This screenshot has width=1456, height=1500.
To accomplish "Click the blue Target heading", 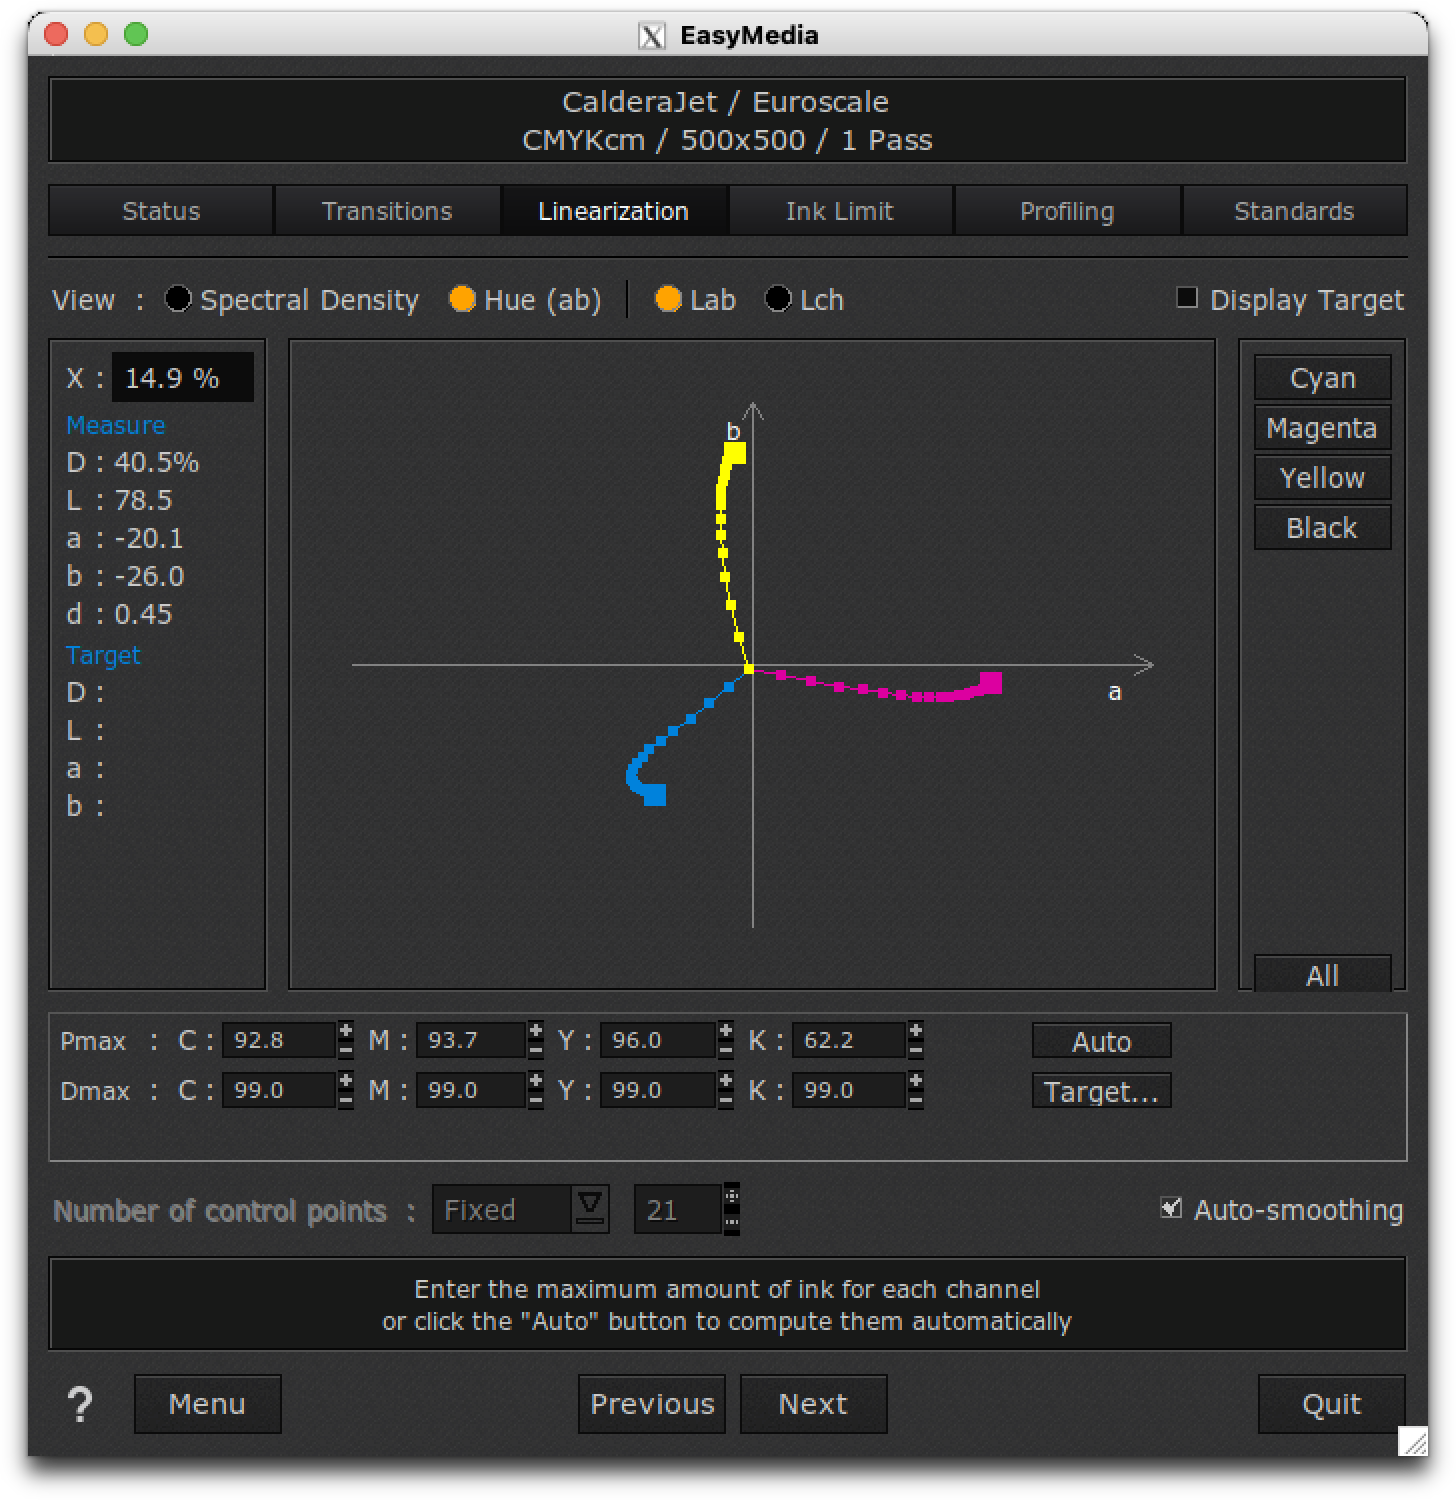I will pyautogui.click(x=103, y=655).
